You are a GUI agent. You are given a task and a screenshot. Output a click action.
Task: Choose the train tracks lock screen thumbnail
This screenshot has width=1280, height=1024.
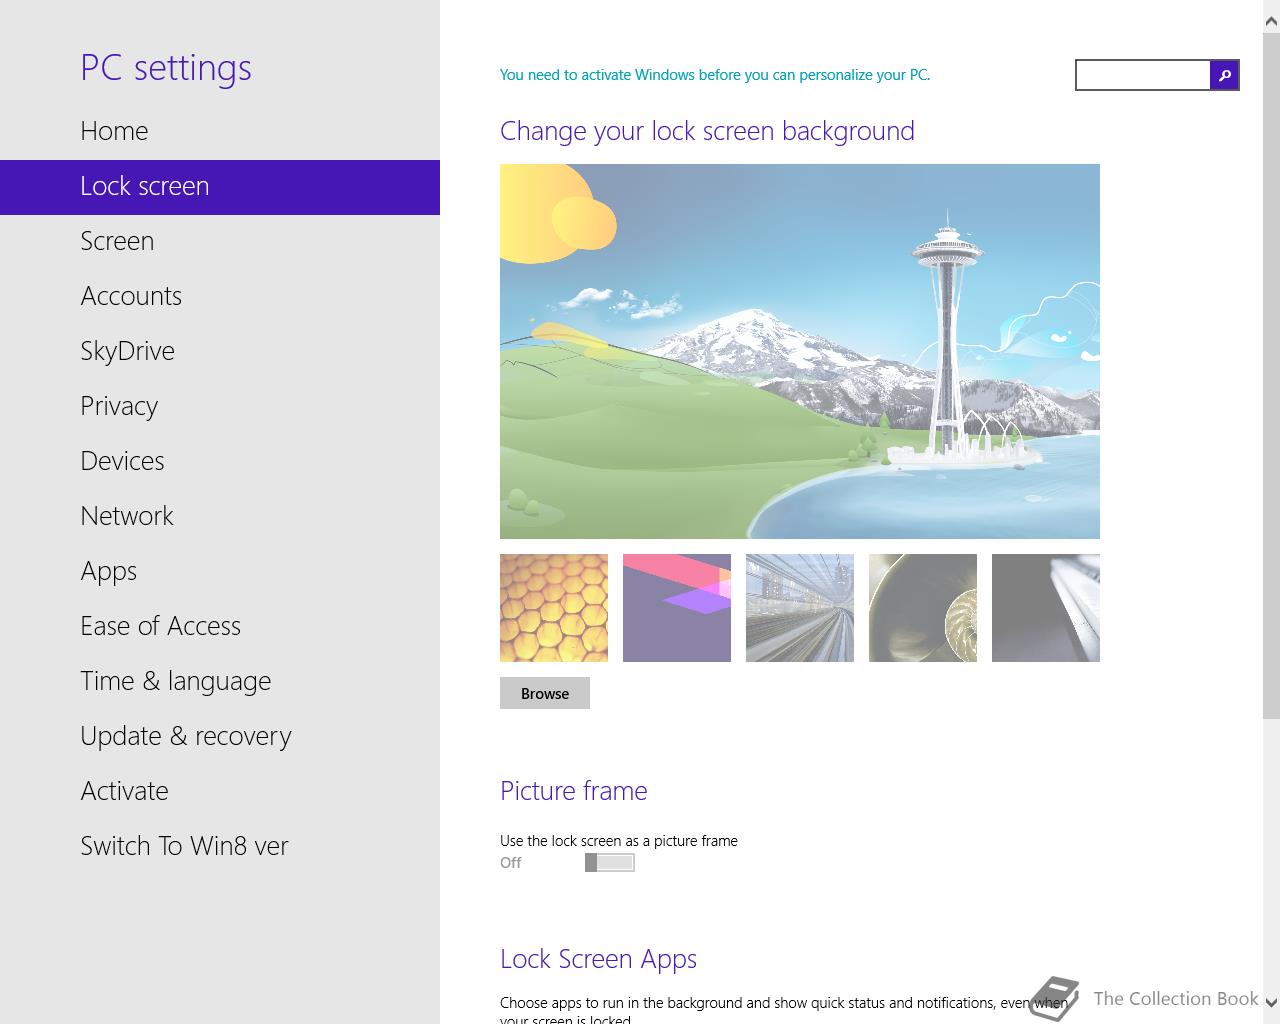click(800, 608)
